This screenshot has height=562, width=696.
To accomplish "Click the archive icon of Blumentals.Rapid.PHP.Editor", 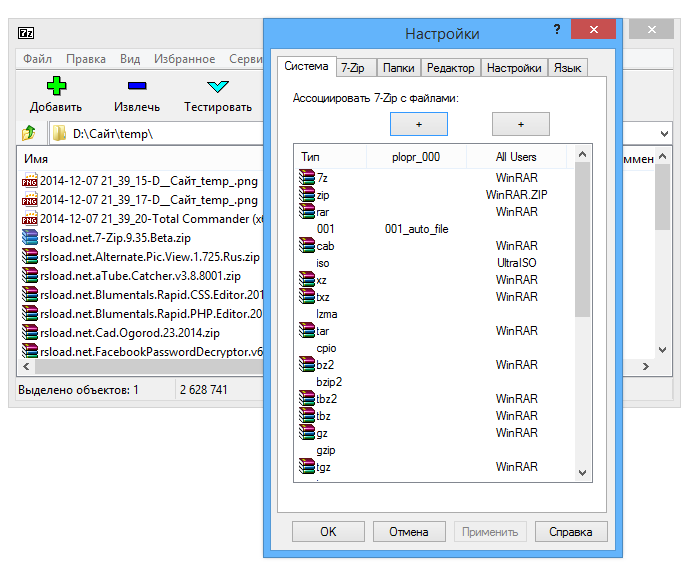I will pos(30,313).
